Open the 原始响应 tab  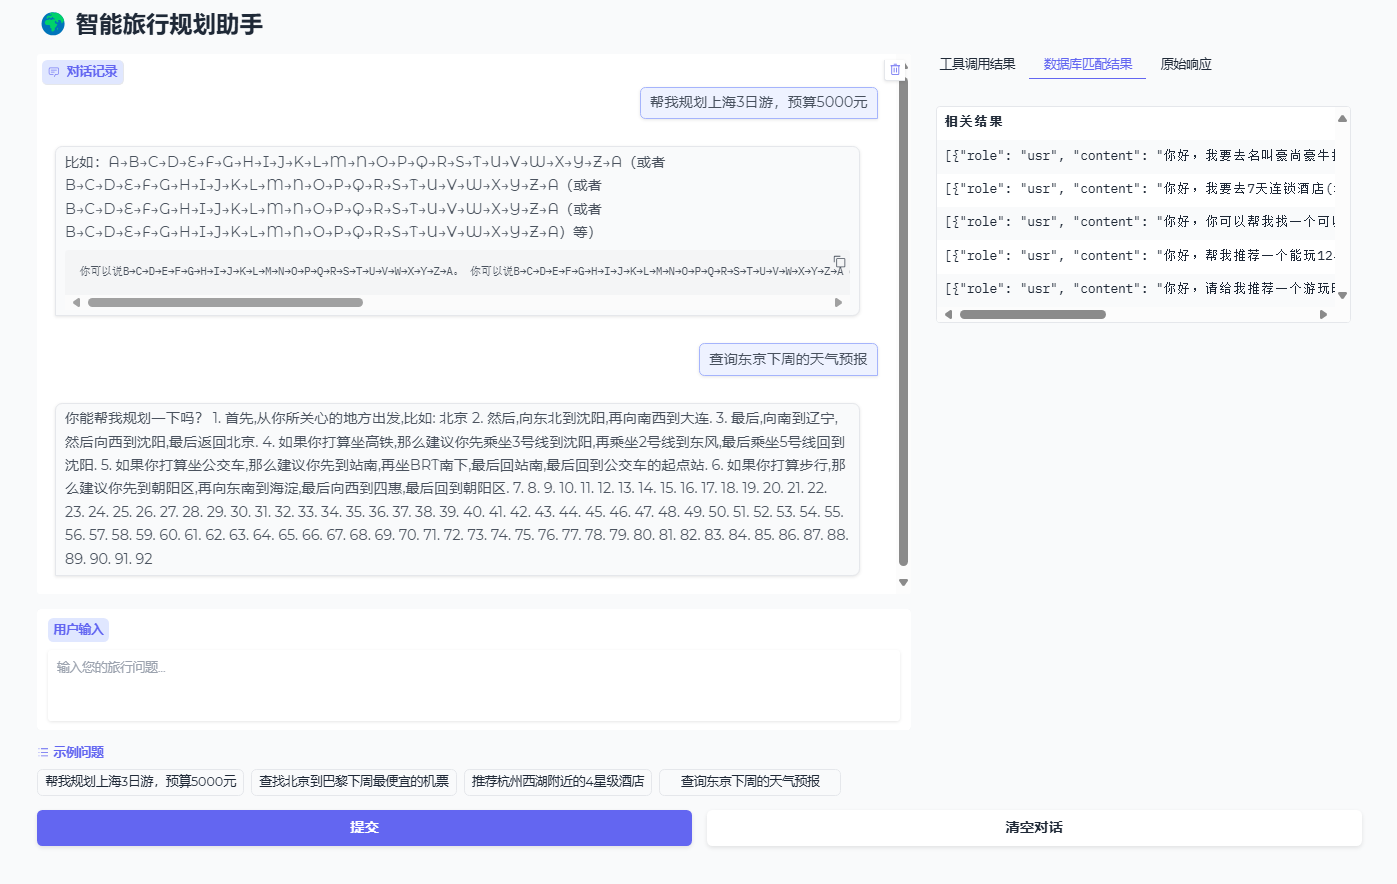pyautogui.click(x=1186, y=64)
